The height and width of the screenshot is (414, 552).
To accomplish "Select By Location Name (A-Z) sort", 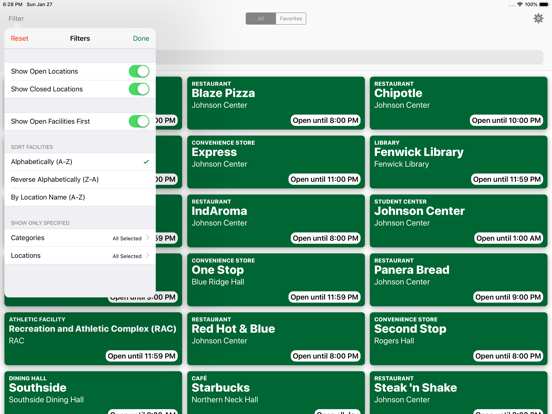I will click(x=80, y=197).
